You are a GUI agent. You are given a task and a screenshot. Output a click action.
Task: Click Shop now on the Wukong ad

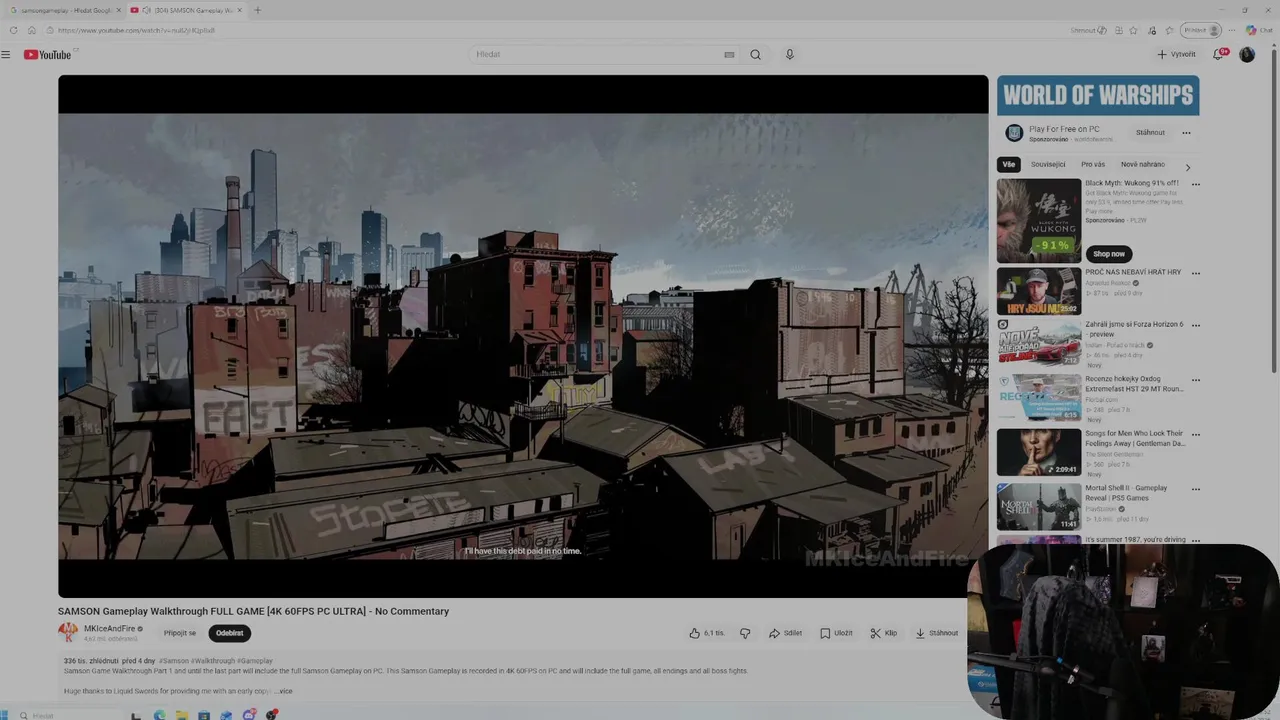(1109, 254)
